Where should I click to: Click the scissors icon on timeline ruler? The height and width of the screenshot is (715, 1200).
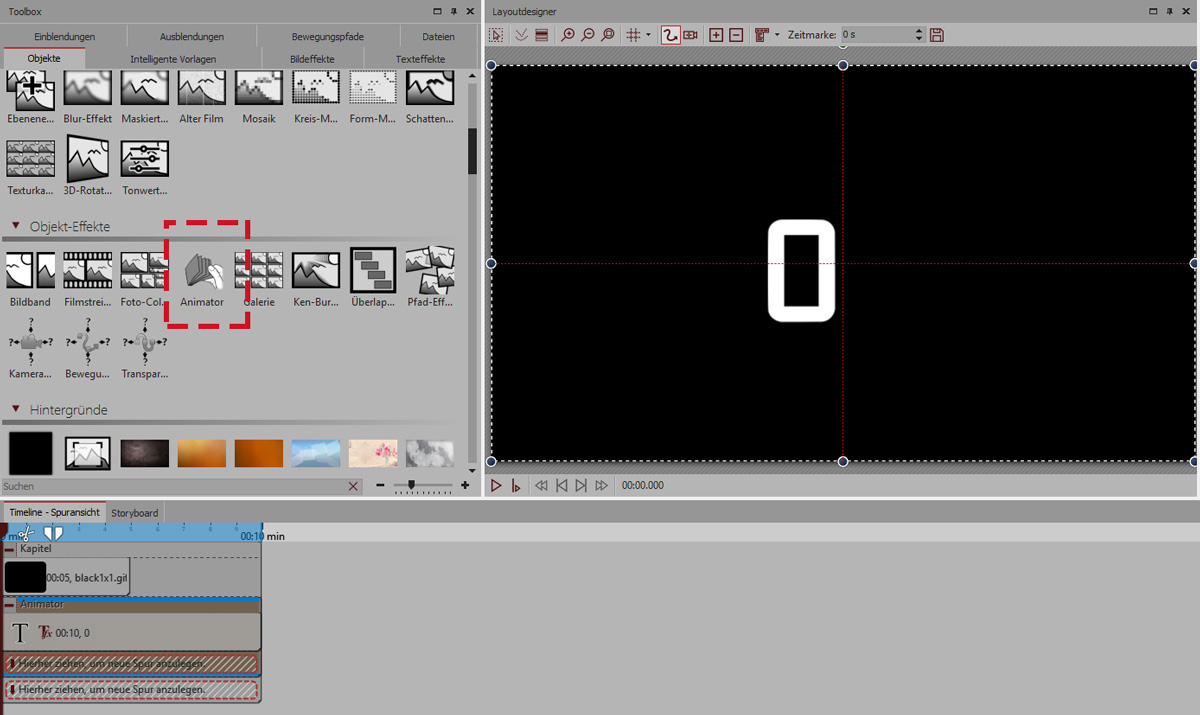(x=26, y=534)
